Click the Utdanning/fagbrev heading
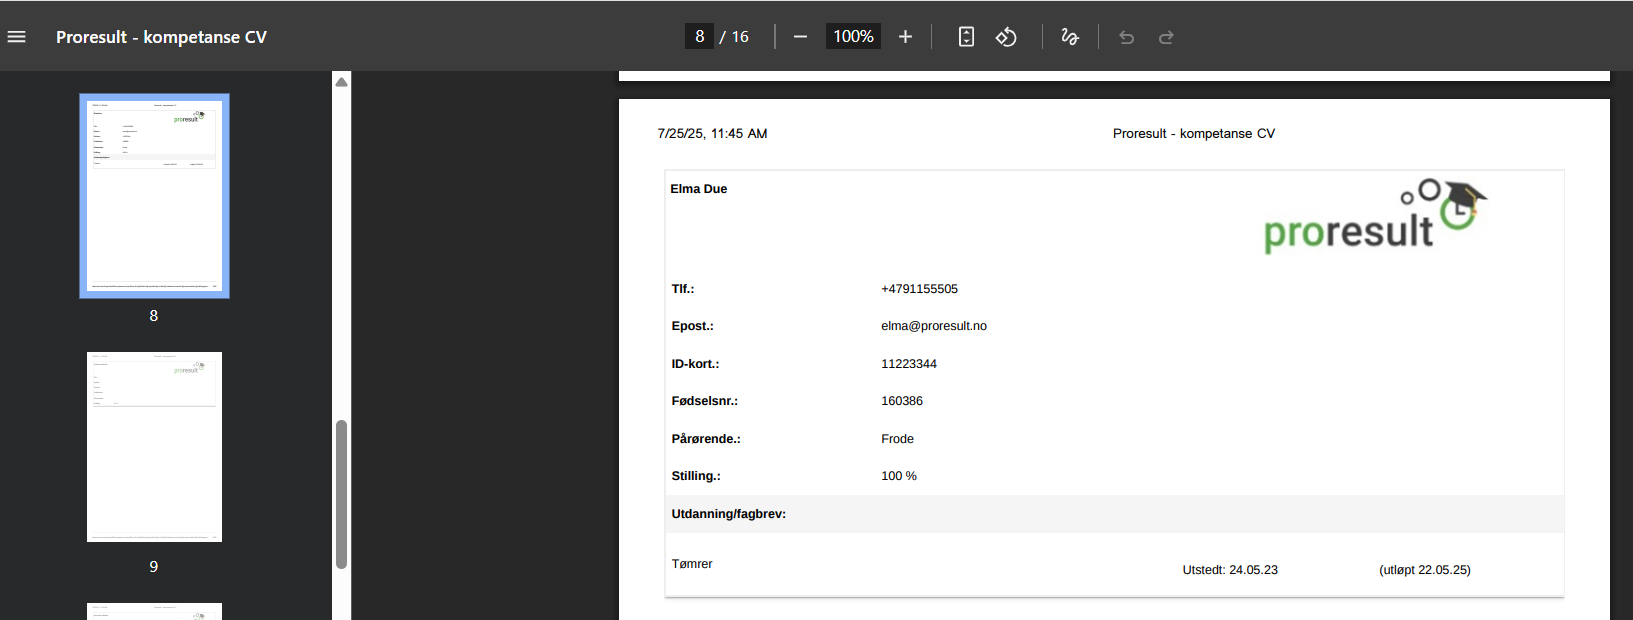Viewport: 1633px width, 620px height. 728,514
